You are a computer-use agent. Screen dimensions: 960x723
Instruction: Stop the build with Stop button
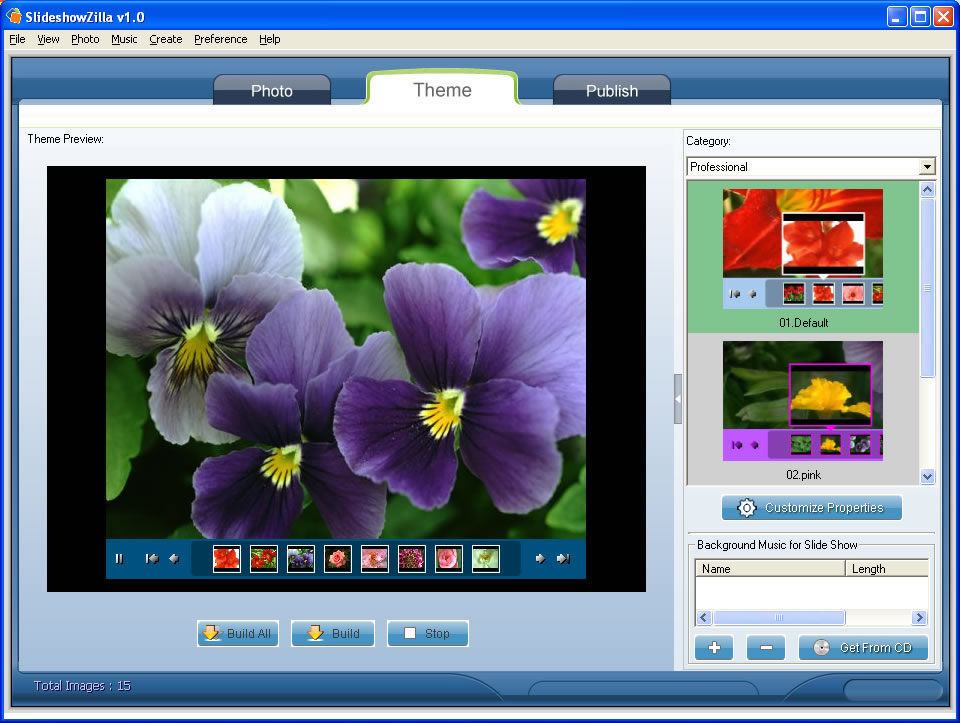pyautogui.click(x=427, y=634)
